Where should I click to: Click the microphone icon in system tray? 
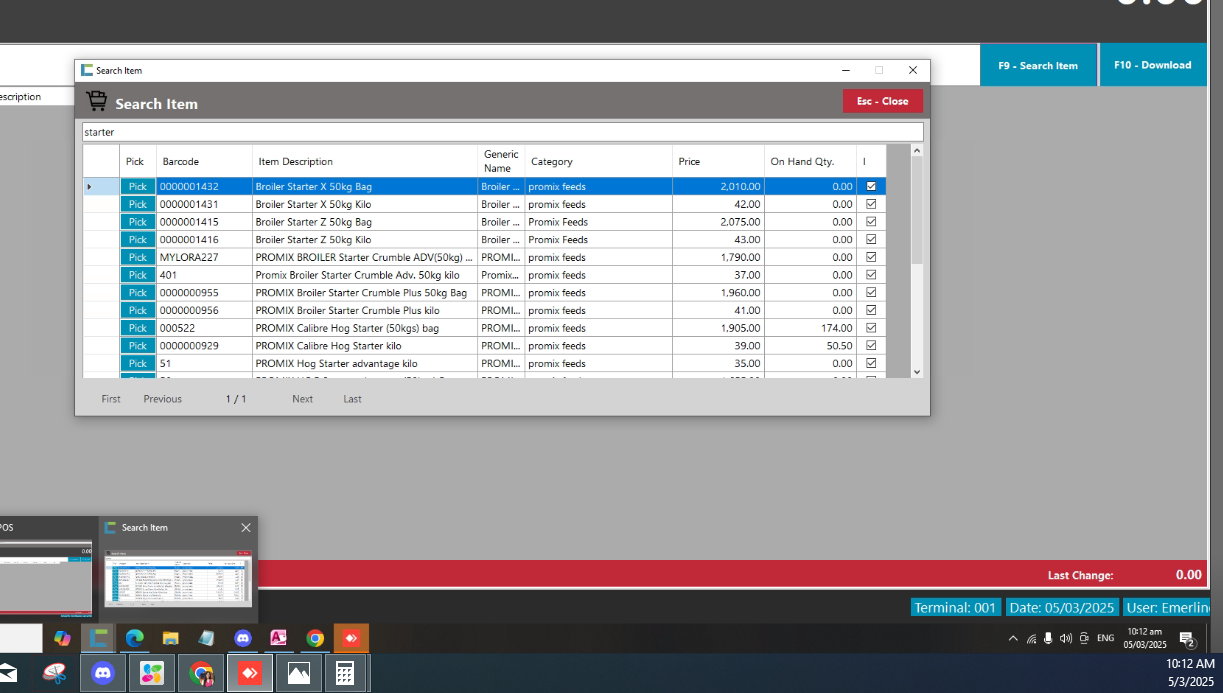coord(1048,638)
